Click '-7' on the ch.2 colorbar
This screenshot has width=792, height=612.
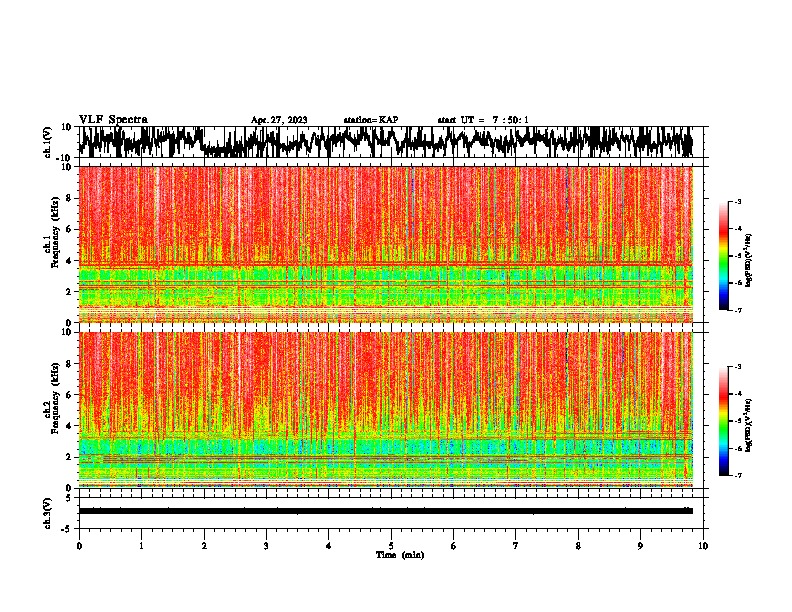coord(737,475)
